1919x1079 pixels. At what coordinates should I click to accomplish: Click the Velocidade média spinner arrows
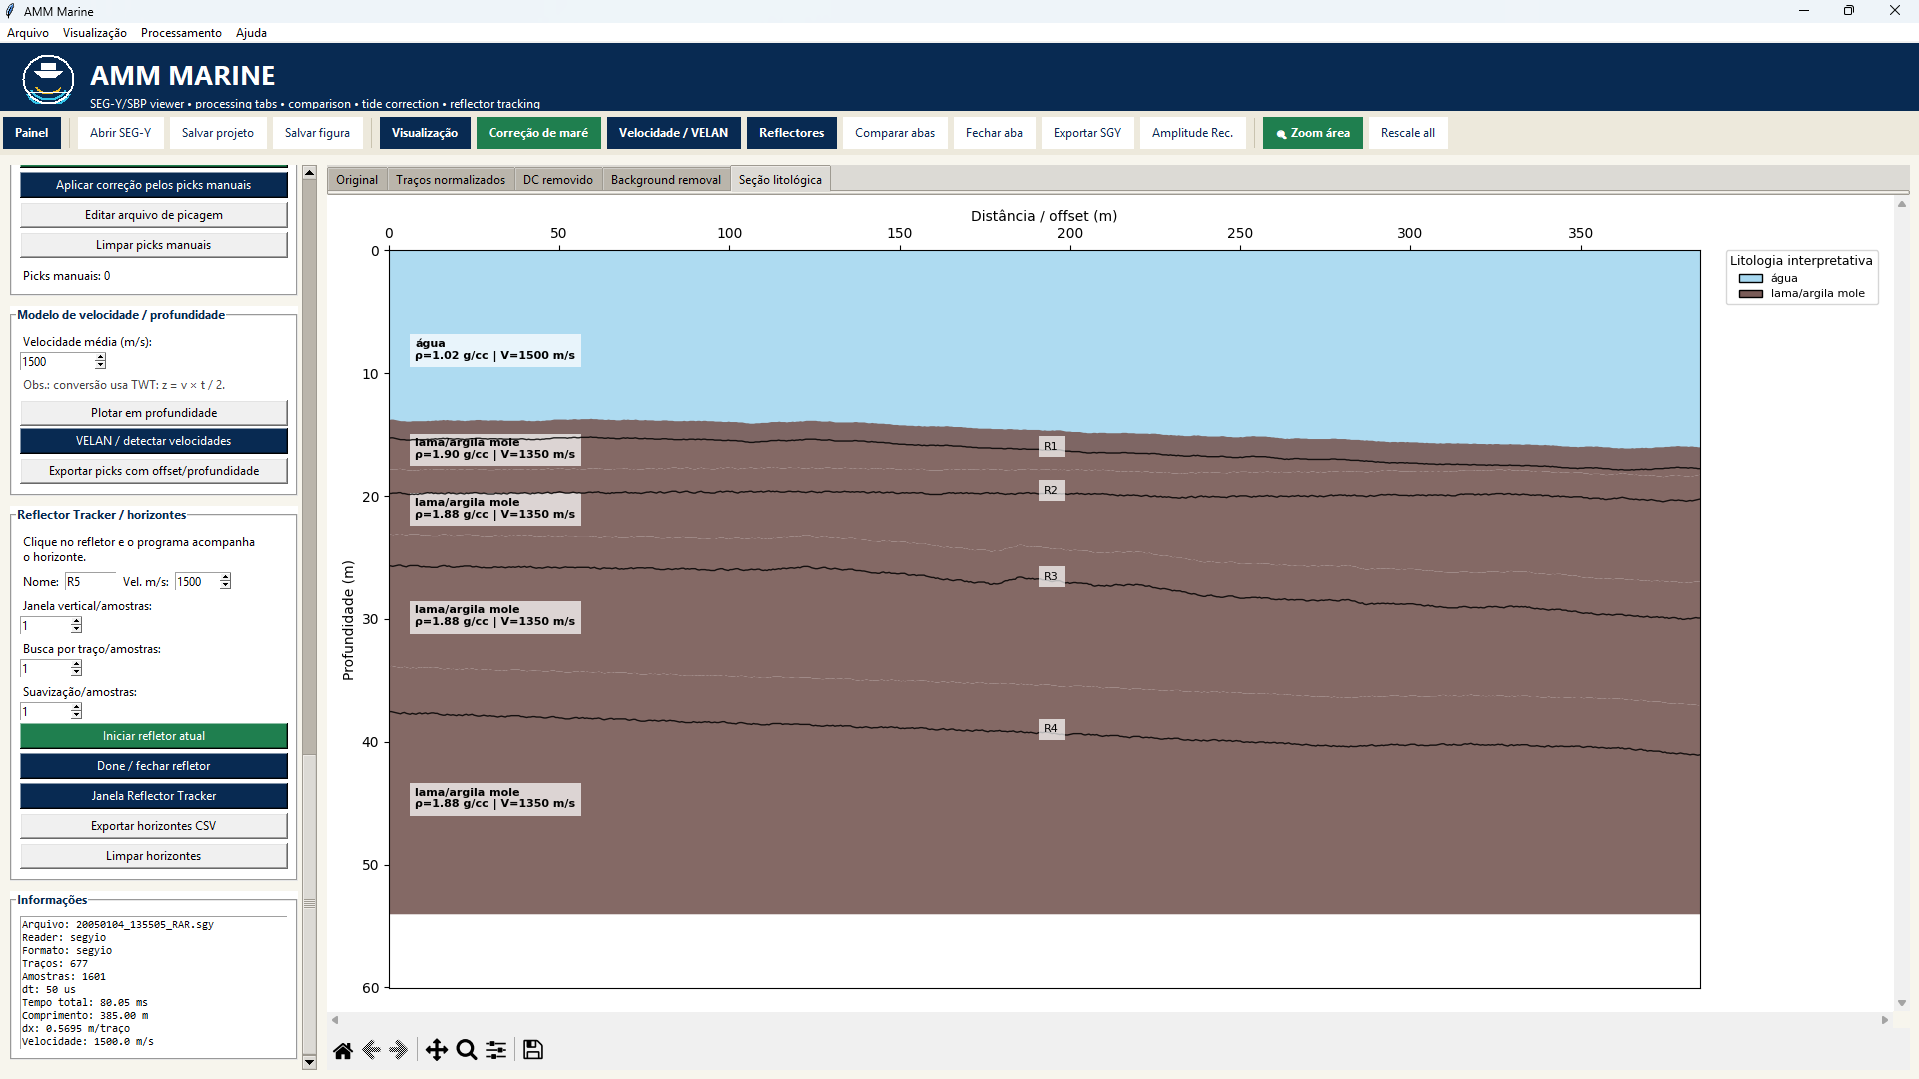point(100,362)
